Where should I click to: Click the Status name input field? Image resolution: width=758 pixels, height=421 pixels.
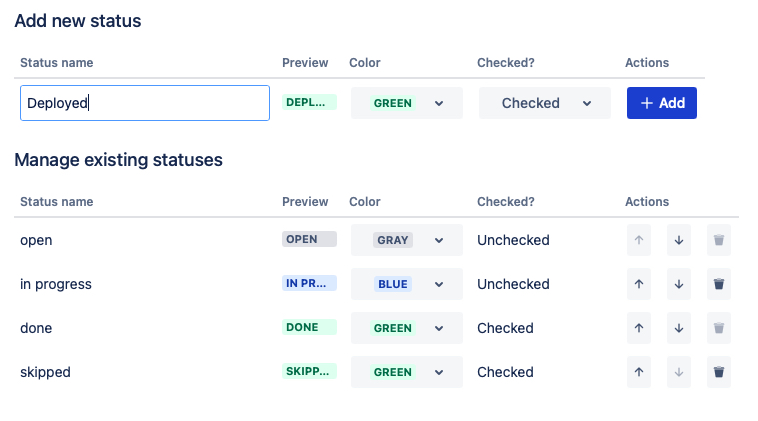[x=145, y=103]
